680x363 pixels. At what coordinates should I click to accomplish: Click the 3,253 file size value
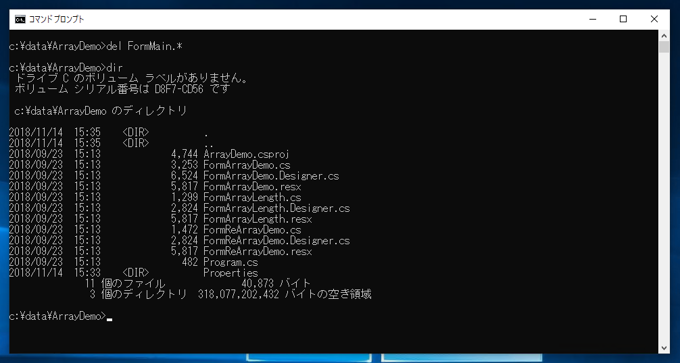[x=185, y=165]
